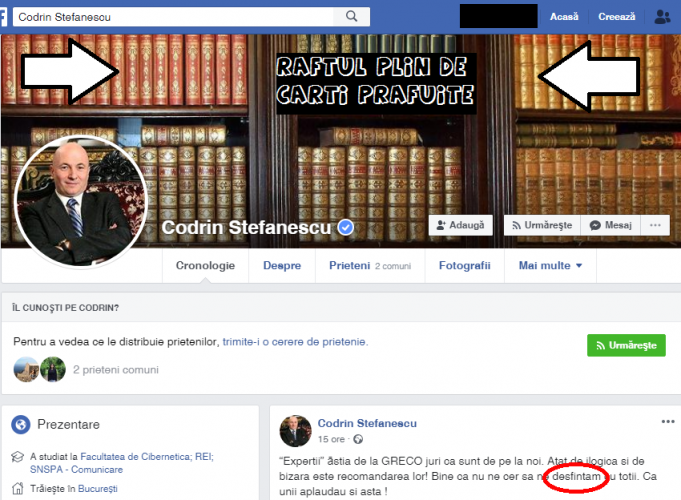This screenshot has height=500, width=681.
Task: Click the Prezentare heading text
Action: click(x=69, y=424)
